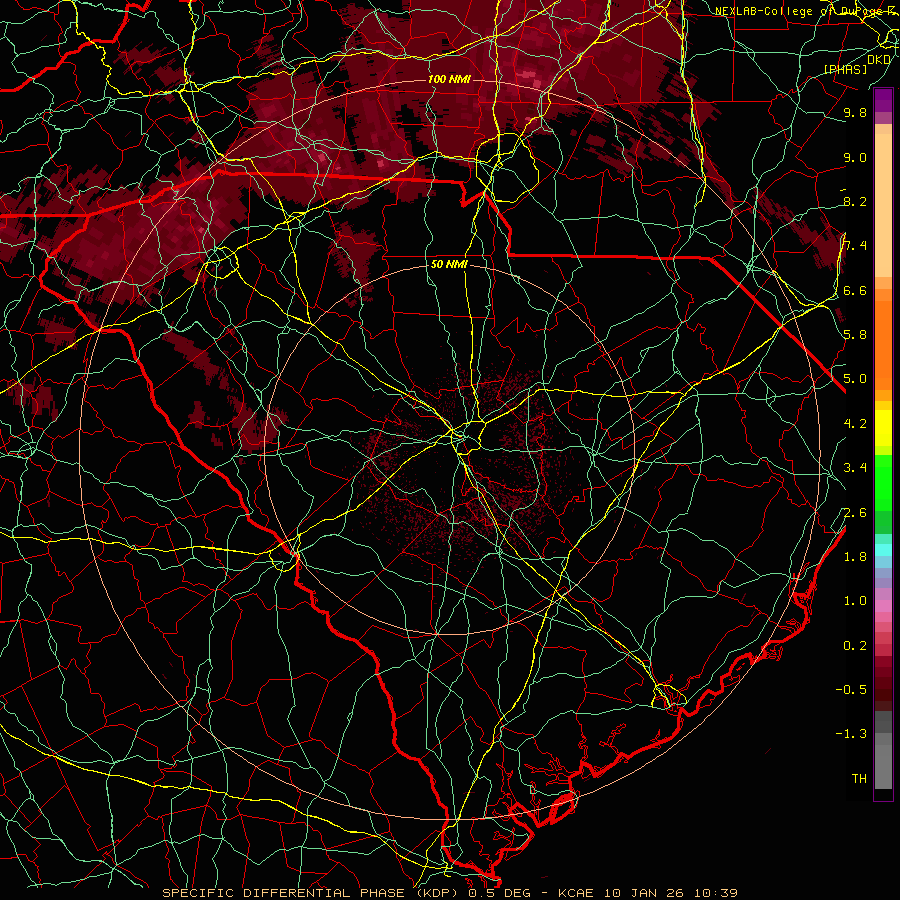Pick the purple segment atop the color scale
This screenshot has width=900, height=900.
(x=883, y=100)
